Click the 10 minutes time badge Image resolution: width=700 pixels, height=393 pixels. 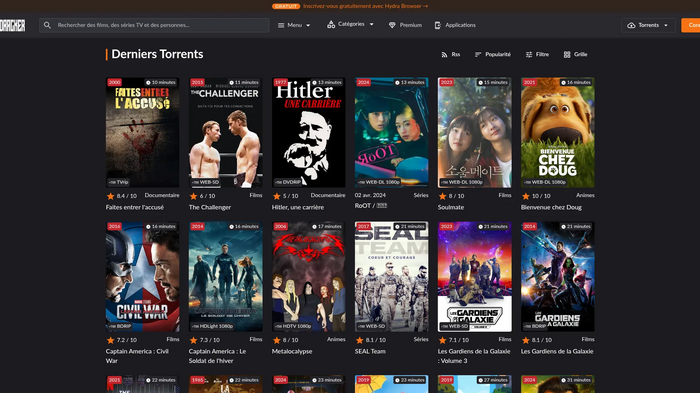[161, 82]
